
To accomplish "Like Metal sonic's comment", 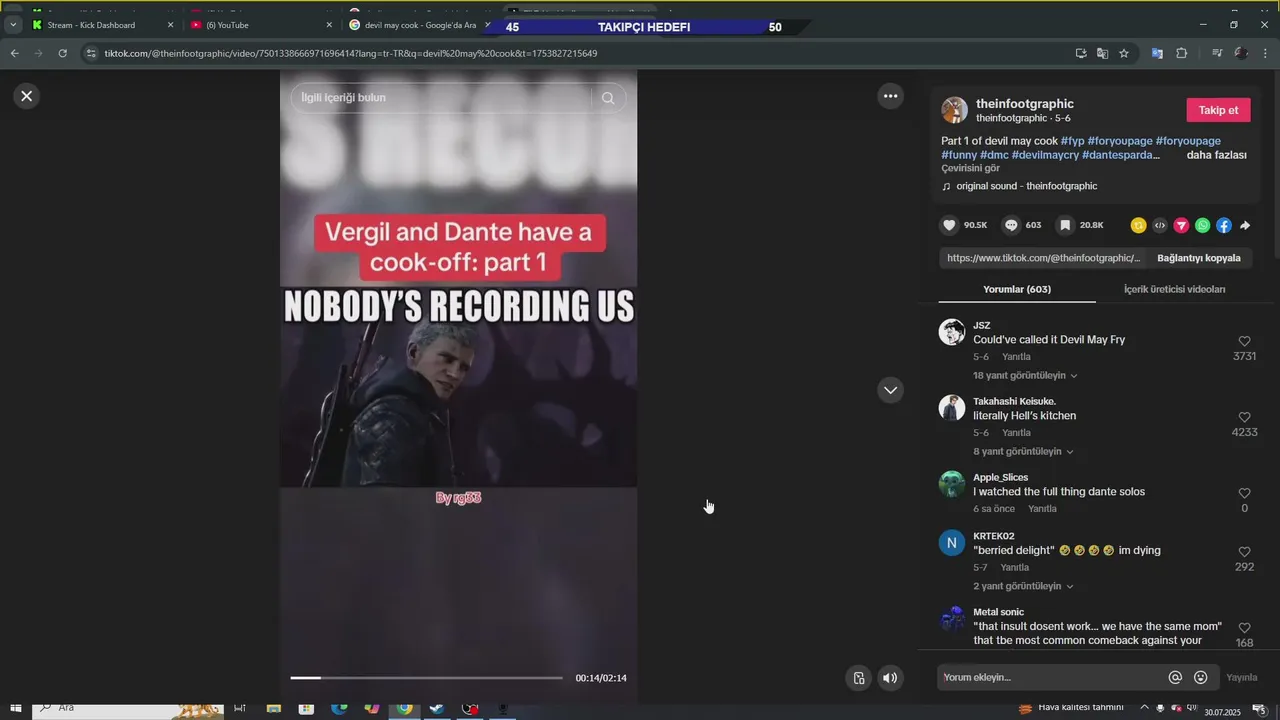I will coord(1244,628).
